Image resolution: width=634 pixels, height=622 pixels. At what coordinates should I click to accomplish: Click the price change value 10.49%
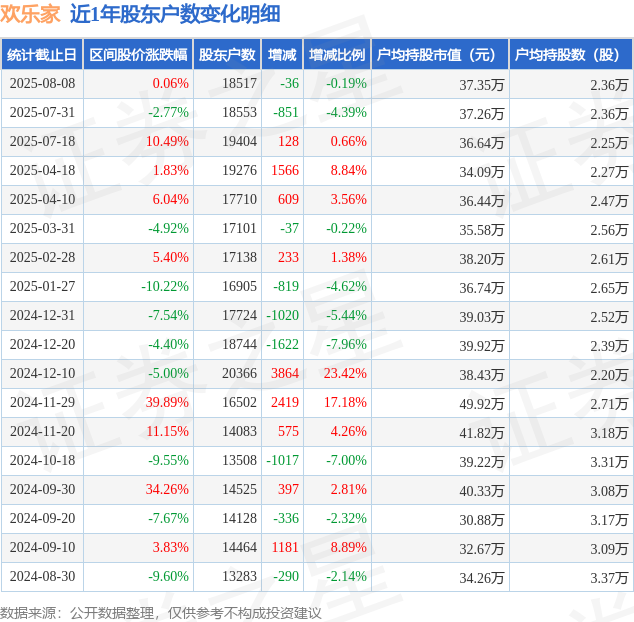pos(167,142)
